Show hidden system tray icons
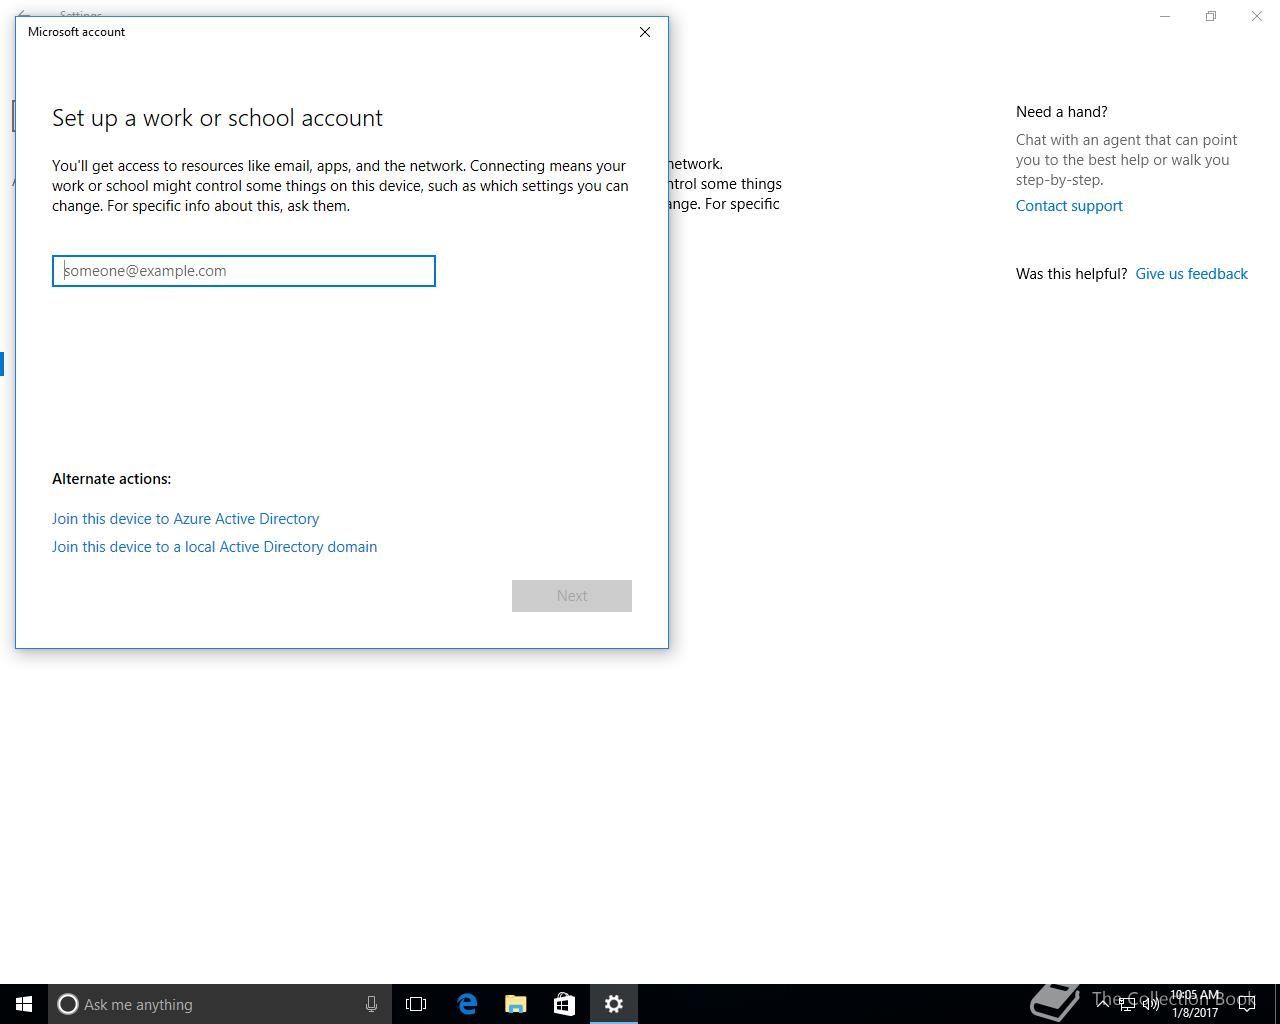Viewport: 1280px width, 1024px height. tap(1103, 1004)
